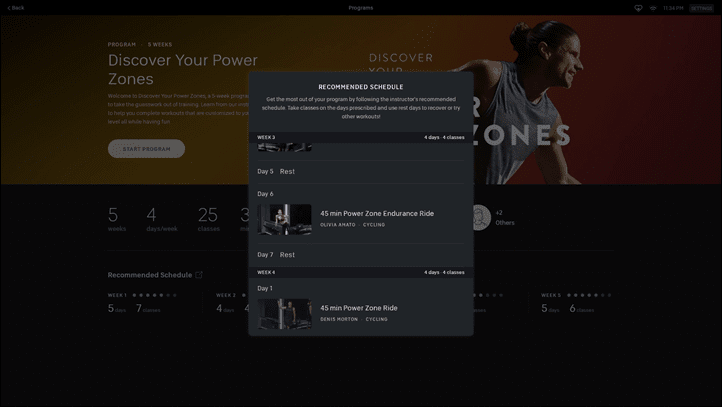Click the Day 5 Rest row
The image size is (722, 407).
pyautogui.click(x=361, y=171)
